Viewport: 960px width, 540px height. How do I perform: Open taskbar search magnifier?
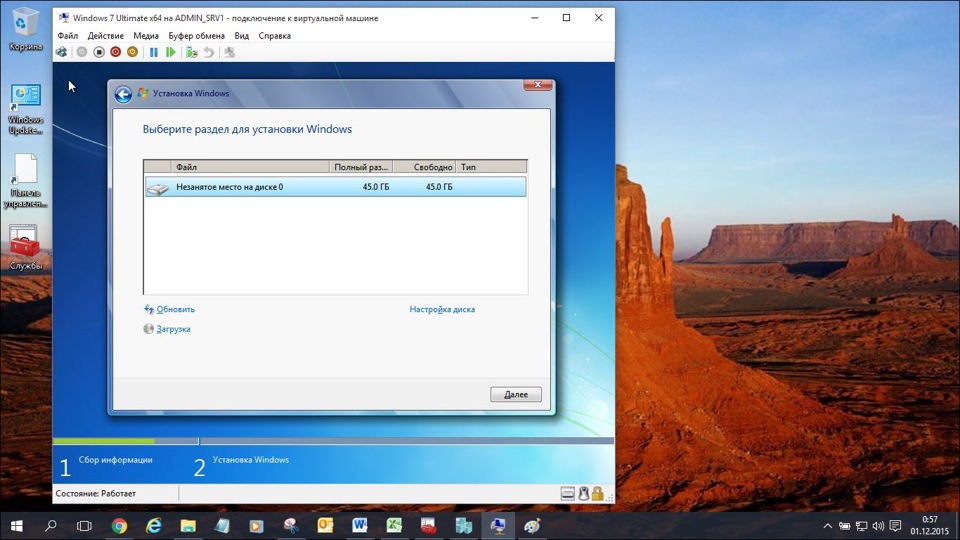click(51, 526)
